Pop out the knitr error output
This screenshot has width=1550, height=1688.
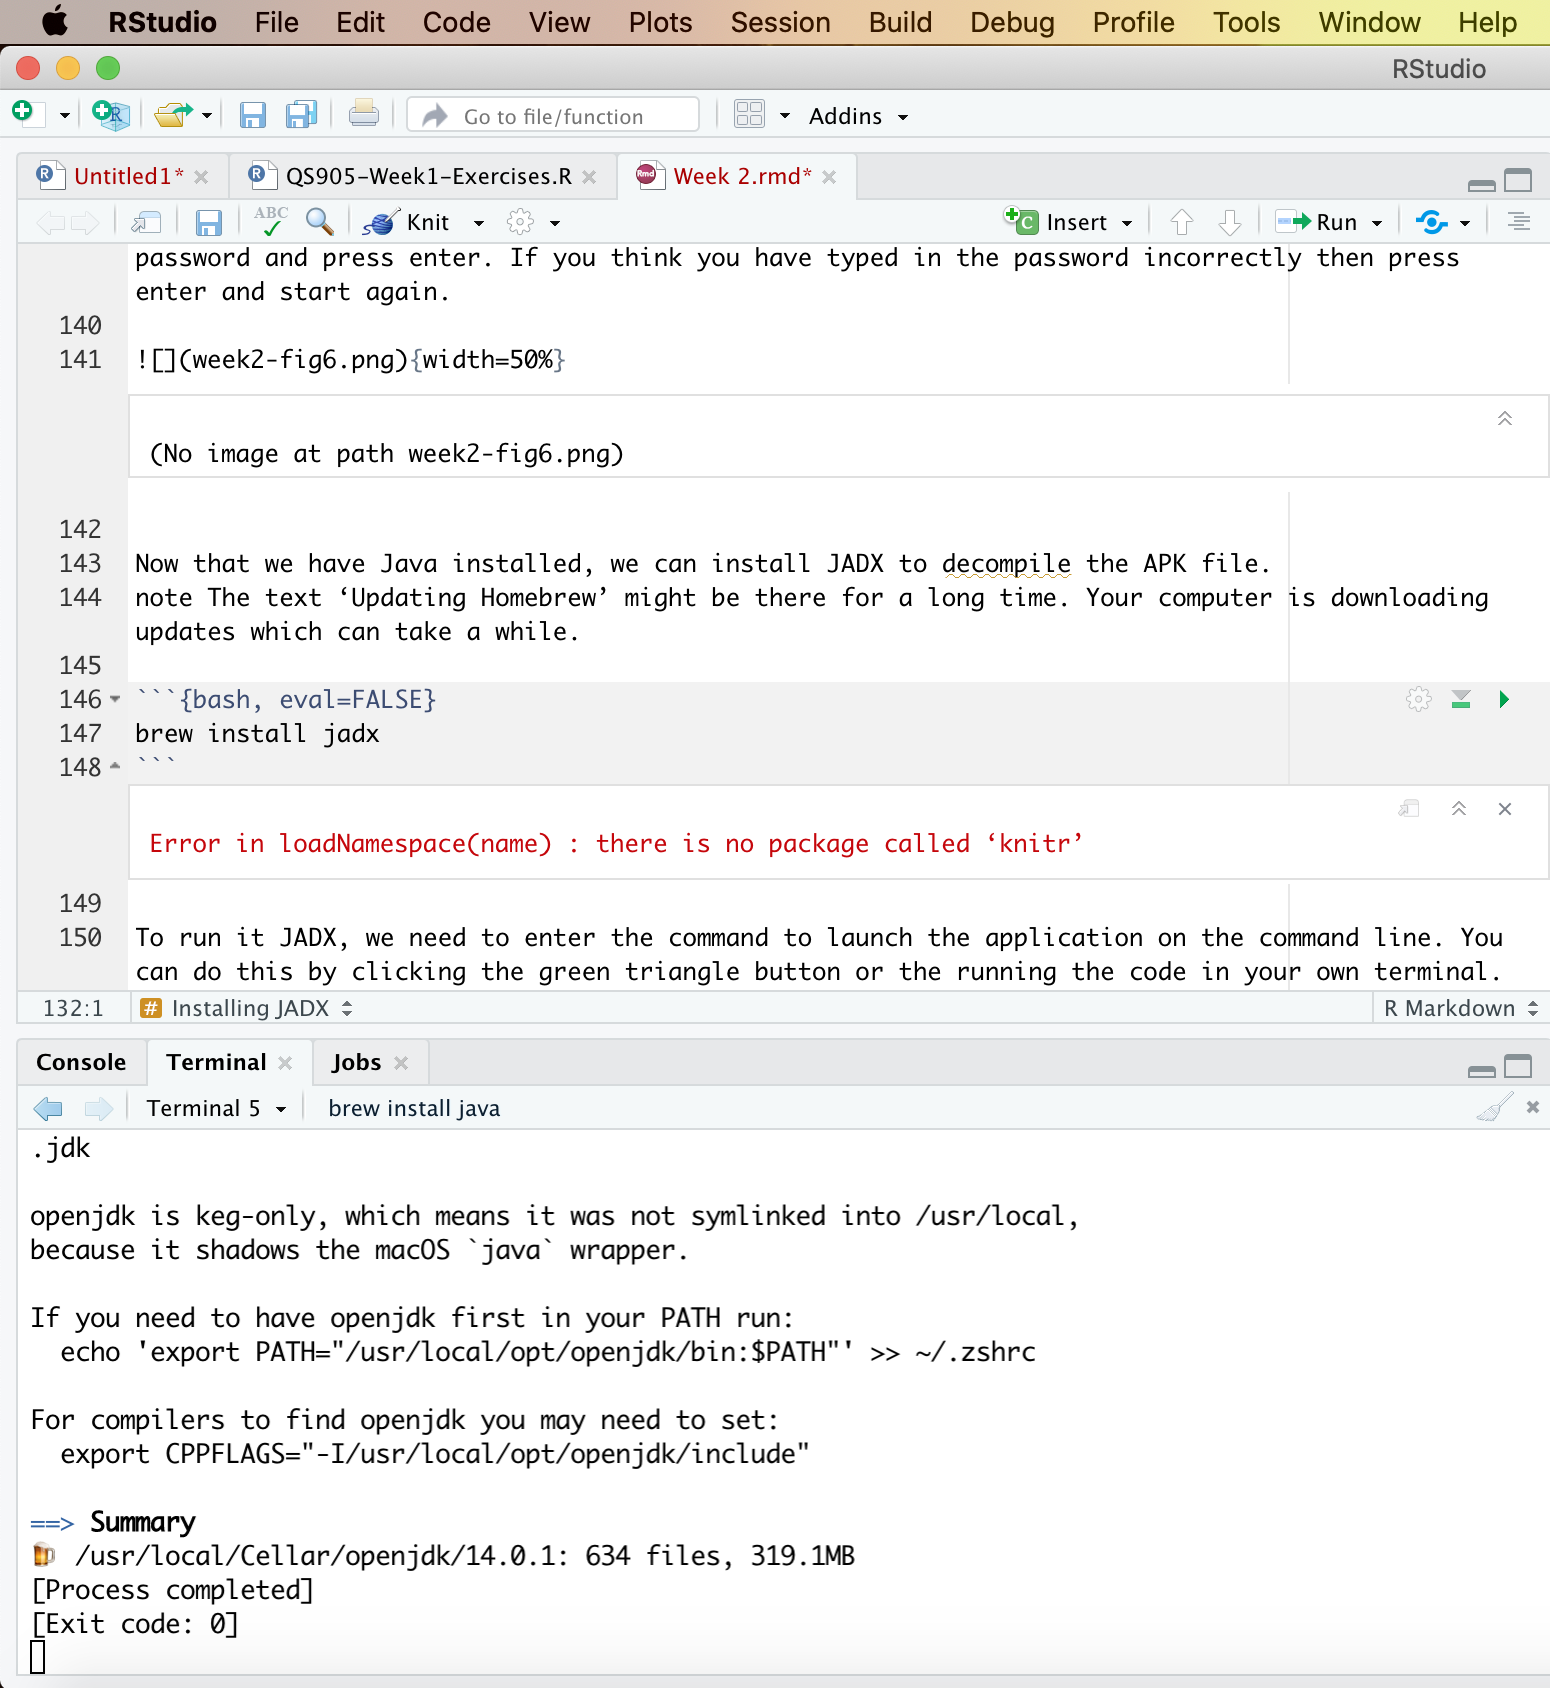(x=1409, y=808)
